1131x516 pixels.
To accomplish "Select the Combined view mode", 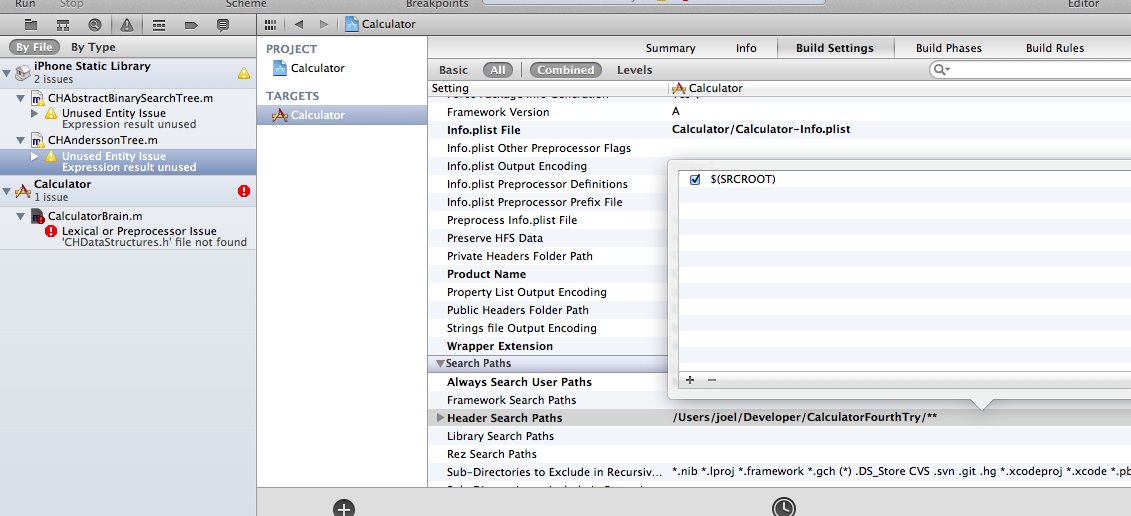I will (566, 70).
